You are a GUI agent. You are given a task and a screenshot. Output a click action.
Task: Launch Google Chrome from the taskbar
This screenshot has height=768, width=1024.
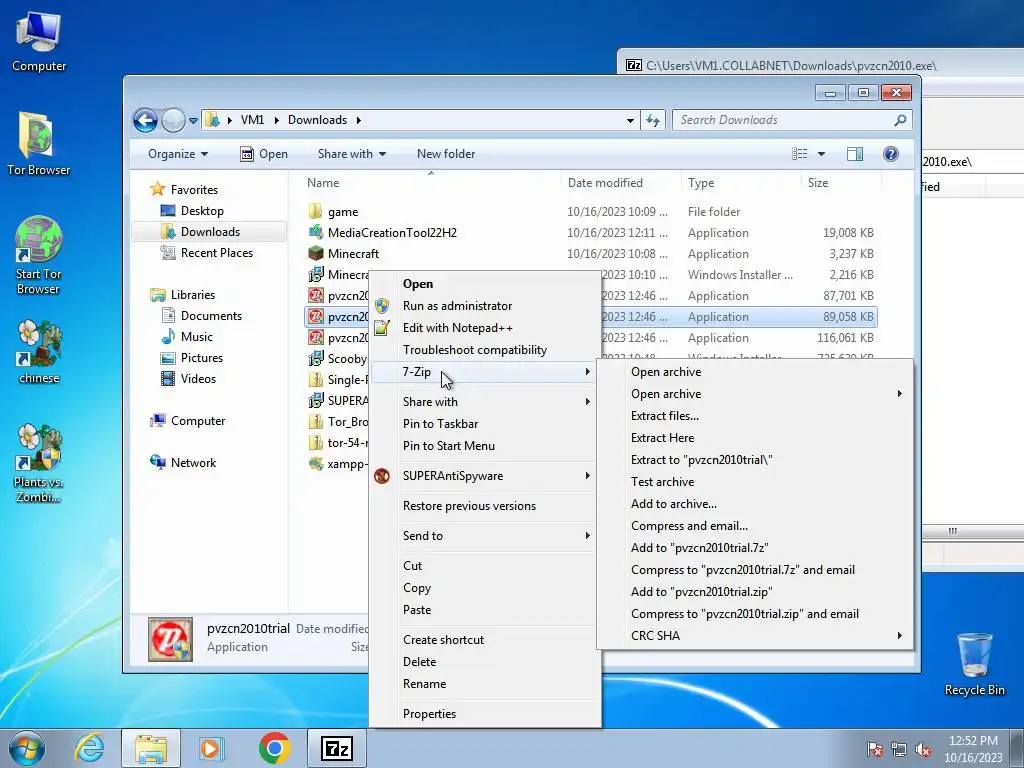click(274, 748)
